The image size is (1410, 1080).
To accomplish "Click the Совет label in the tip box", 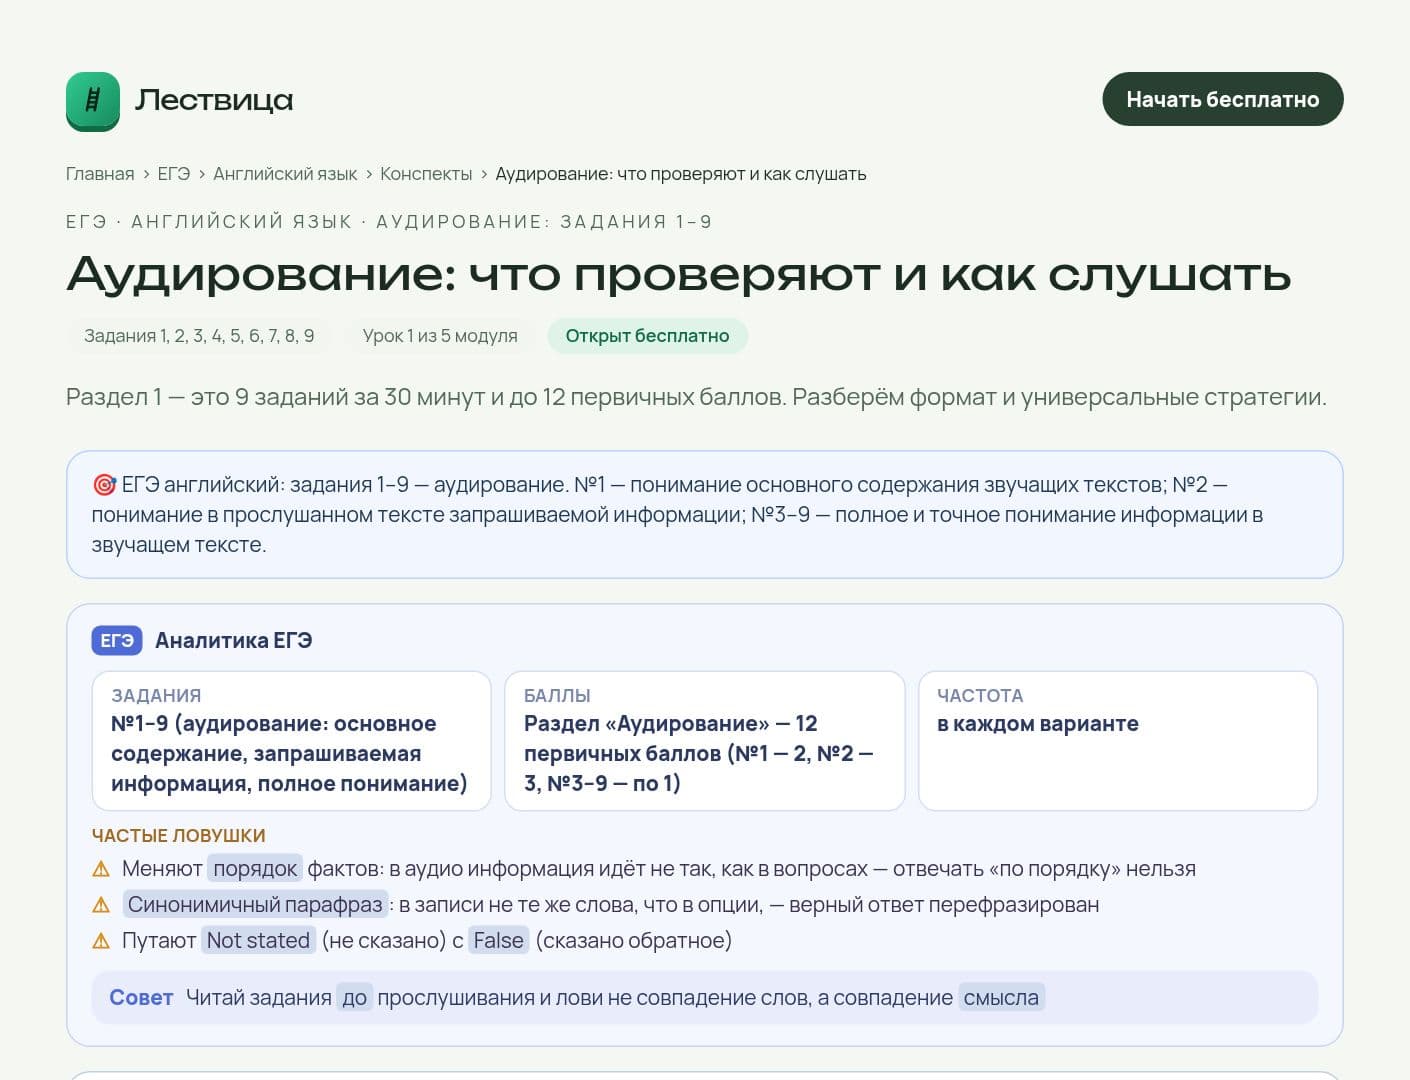I will (x=141, y=998).
